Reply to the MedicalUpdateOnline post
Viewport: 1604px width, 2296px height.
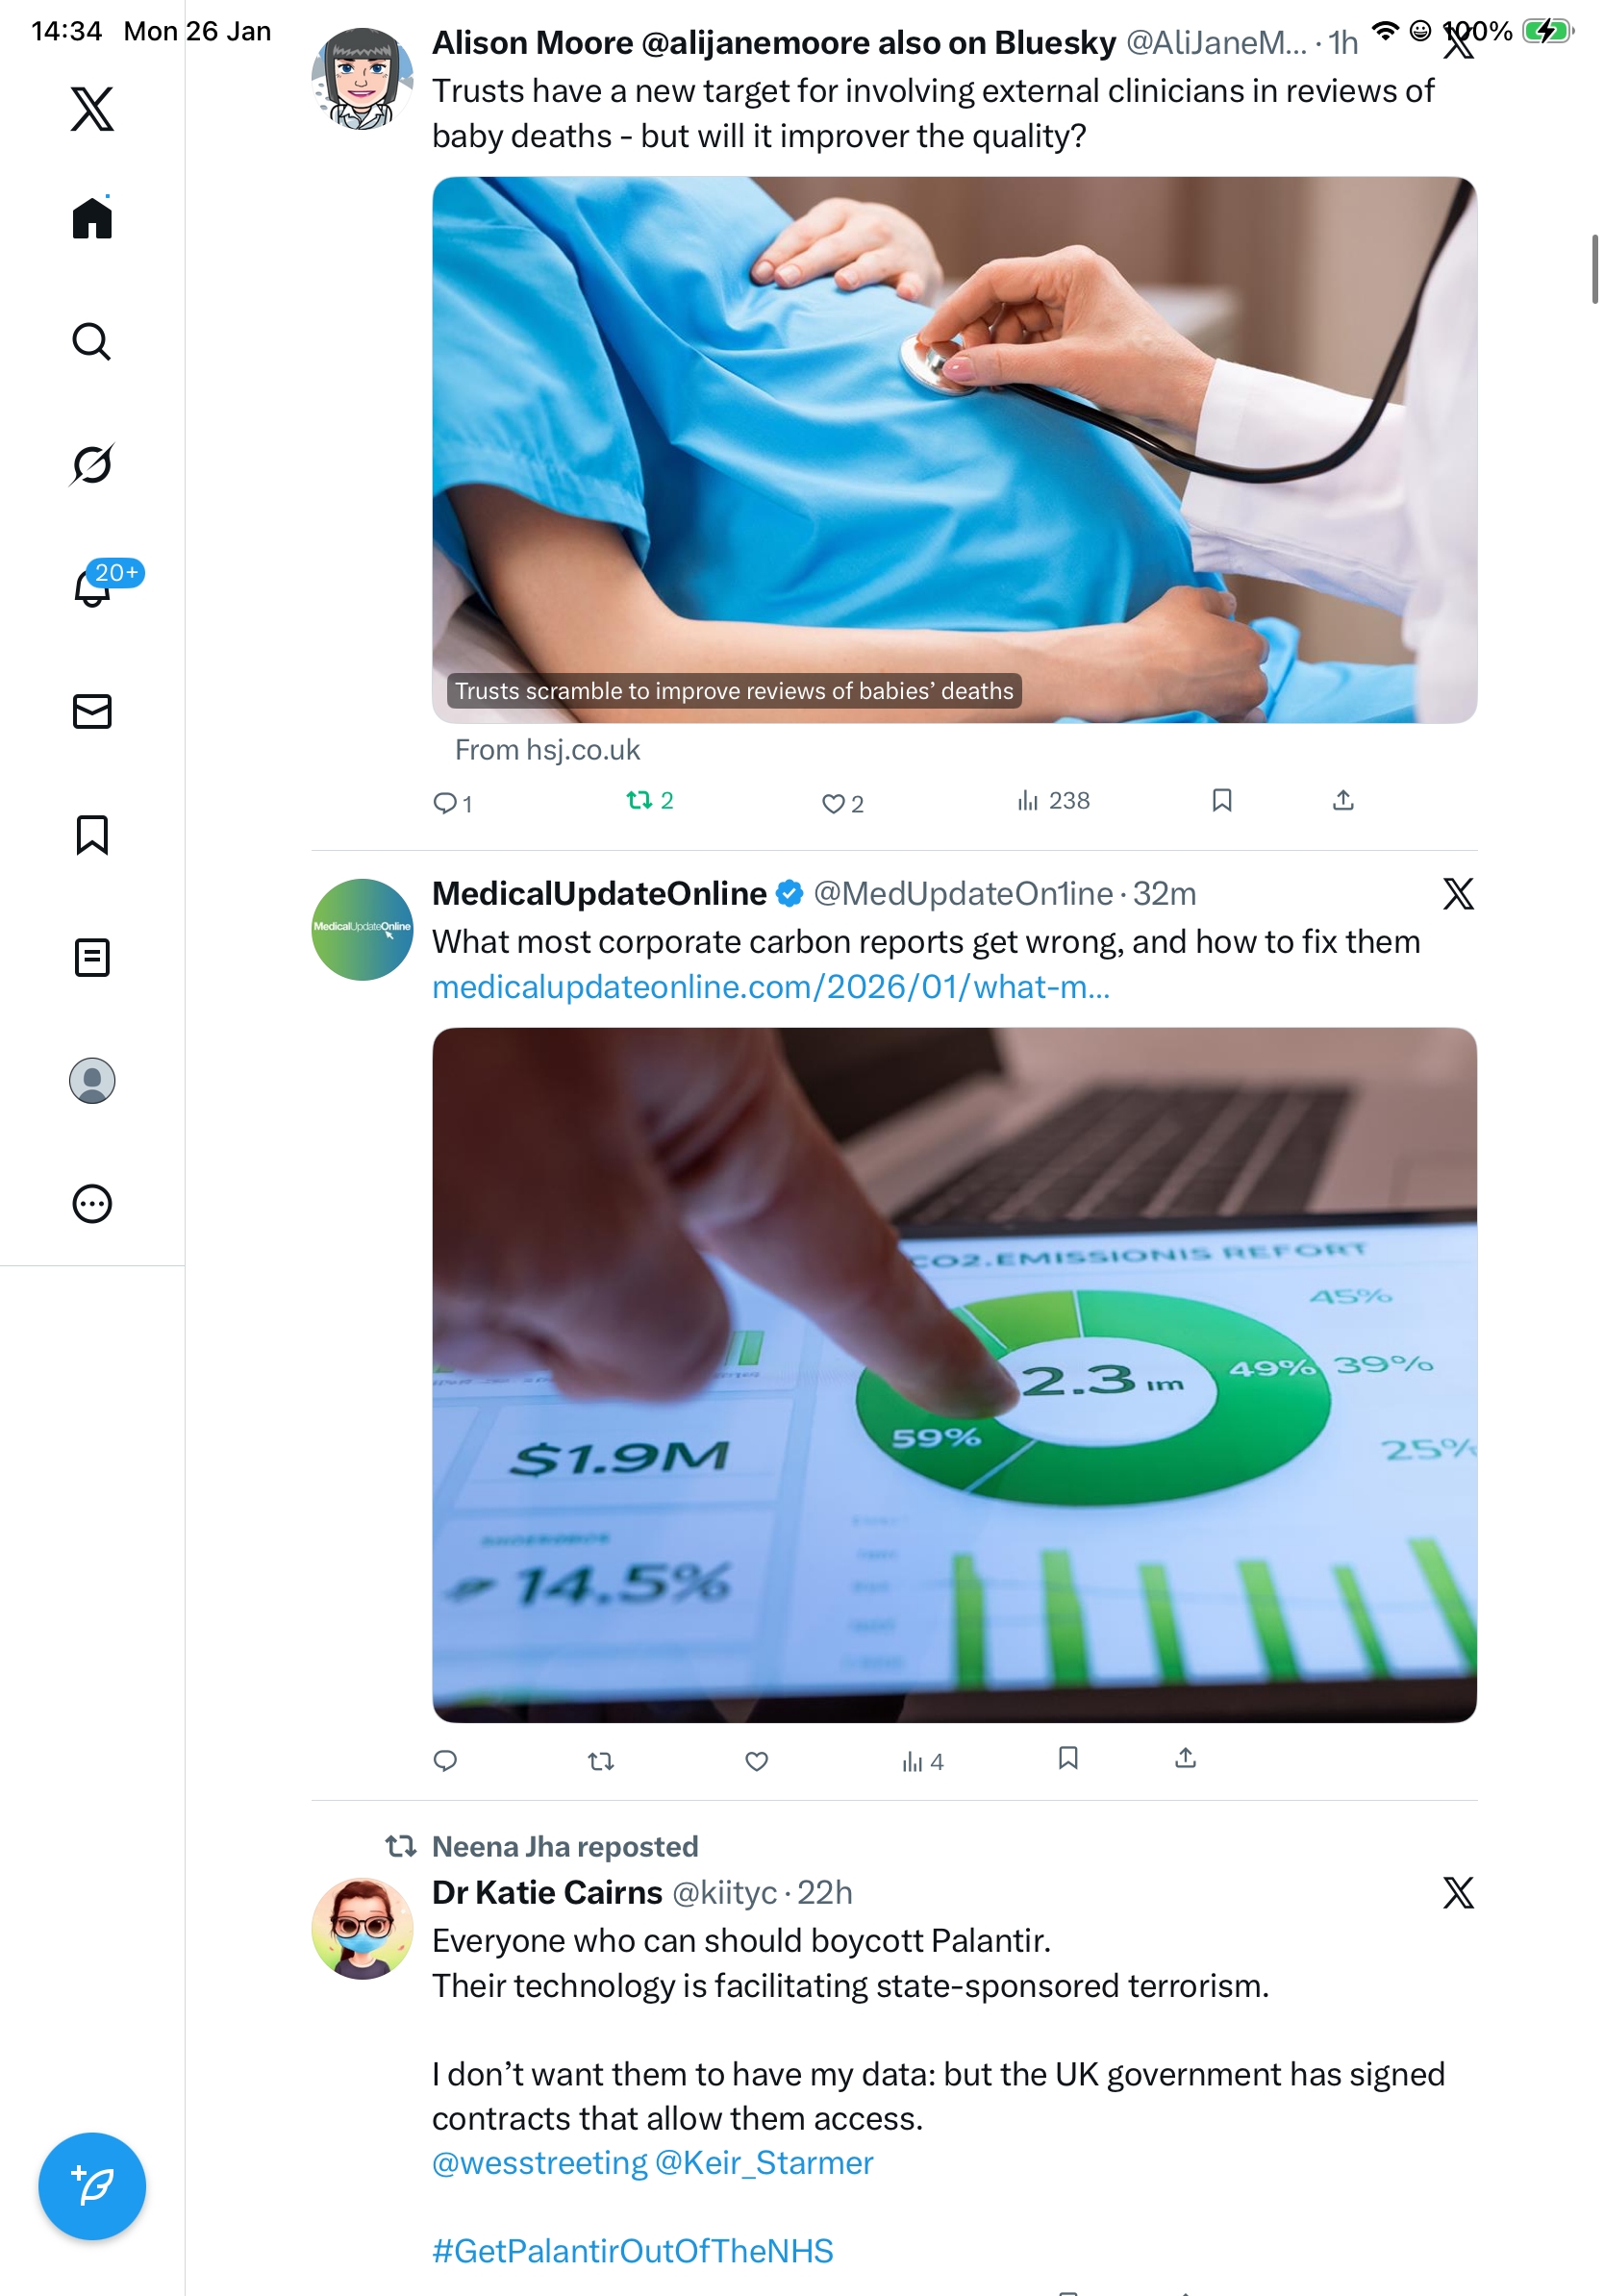(x=445, y=1761)
